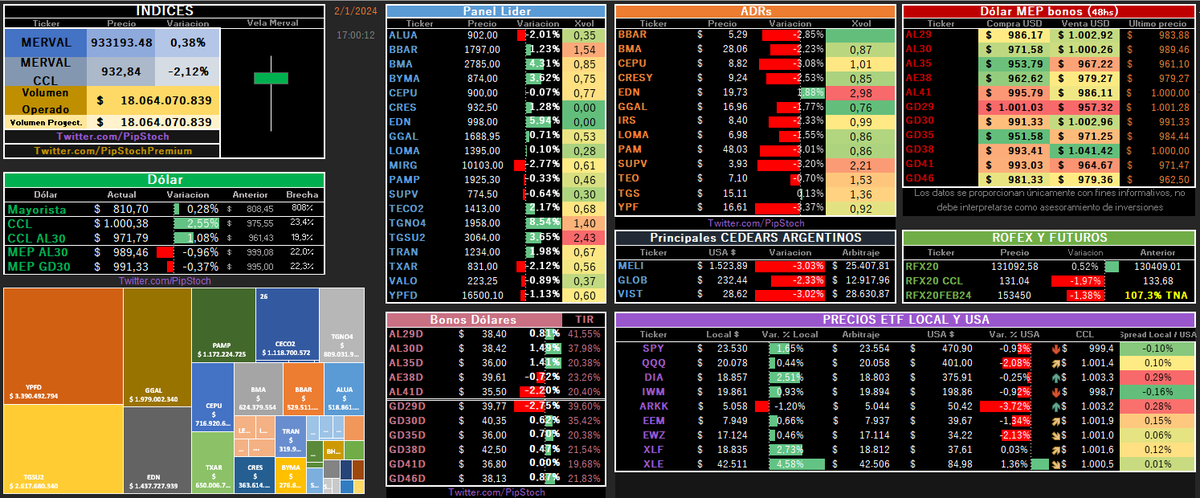The height and width of the screenshot is (498, 1200).
Task: Click the Principales CEDEARS ARGENTINOS header
Action: click(x=755, y=237)
